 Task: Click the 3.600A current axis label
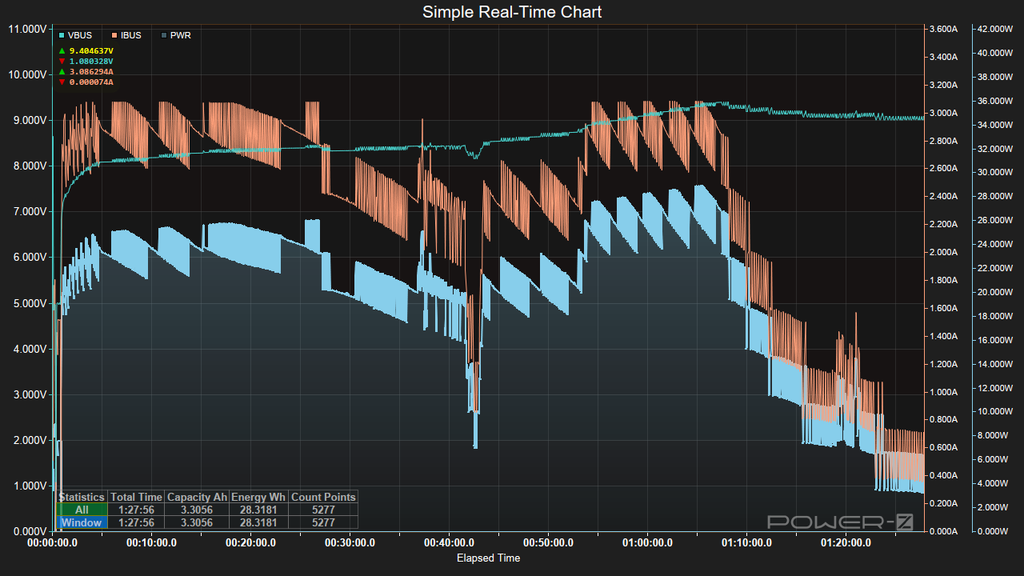click(943, 29)
